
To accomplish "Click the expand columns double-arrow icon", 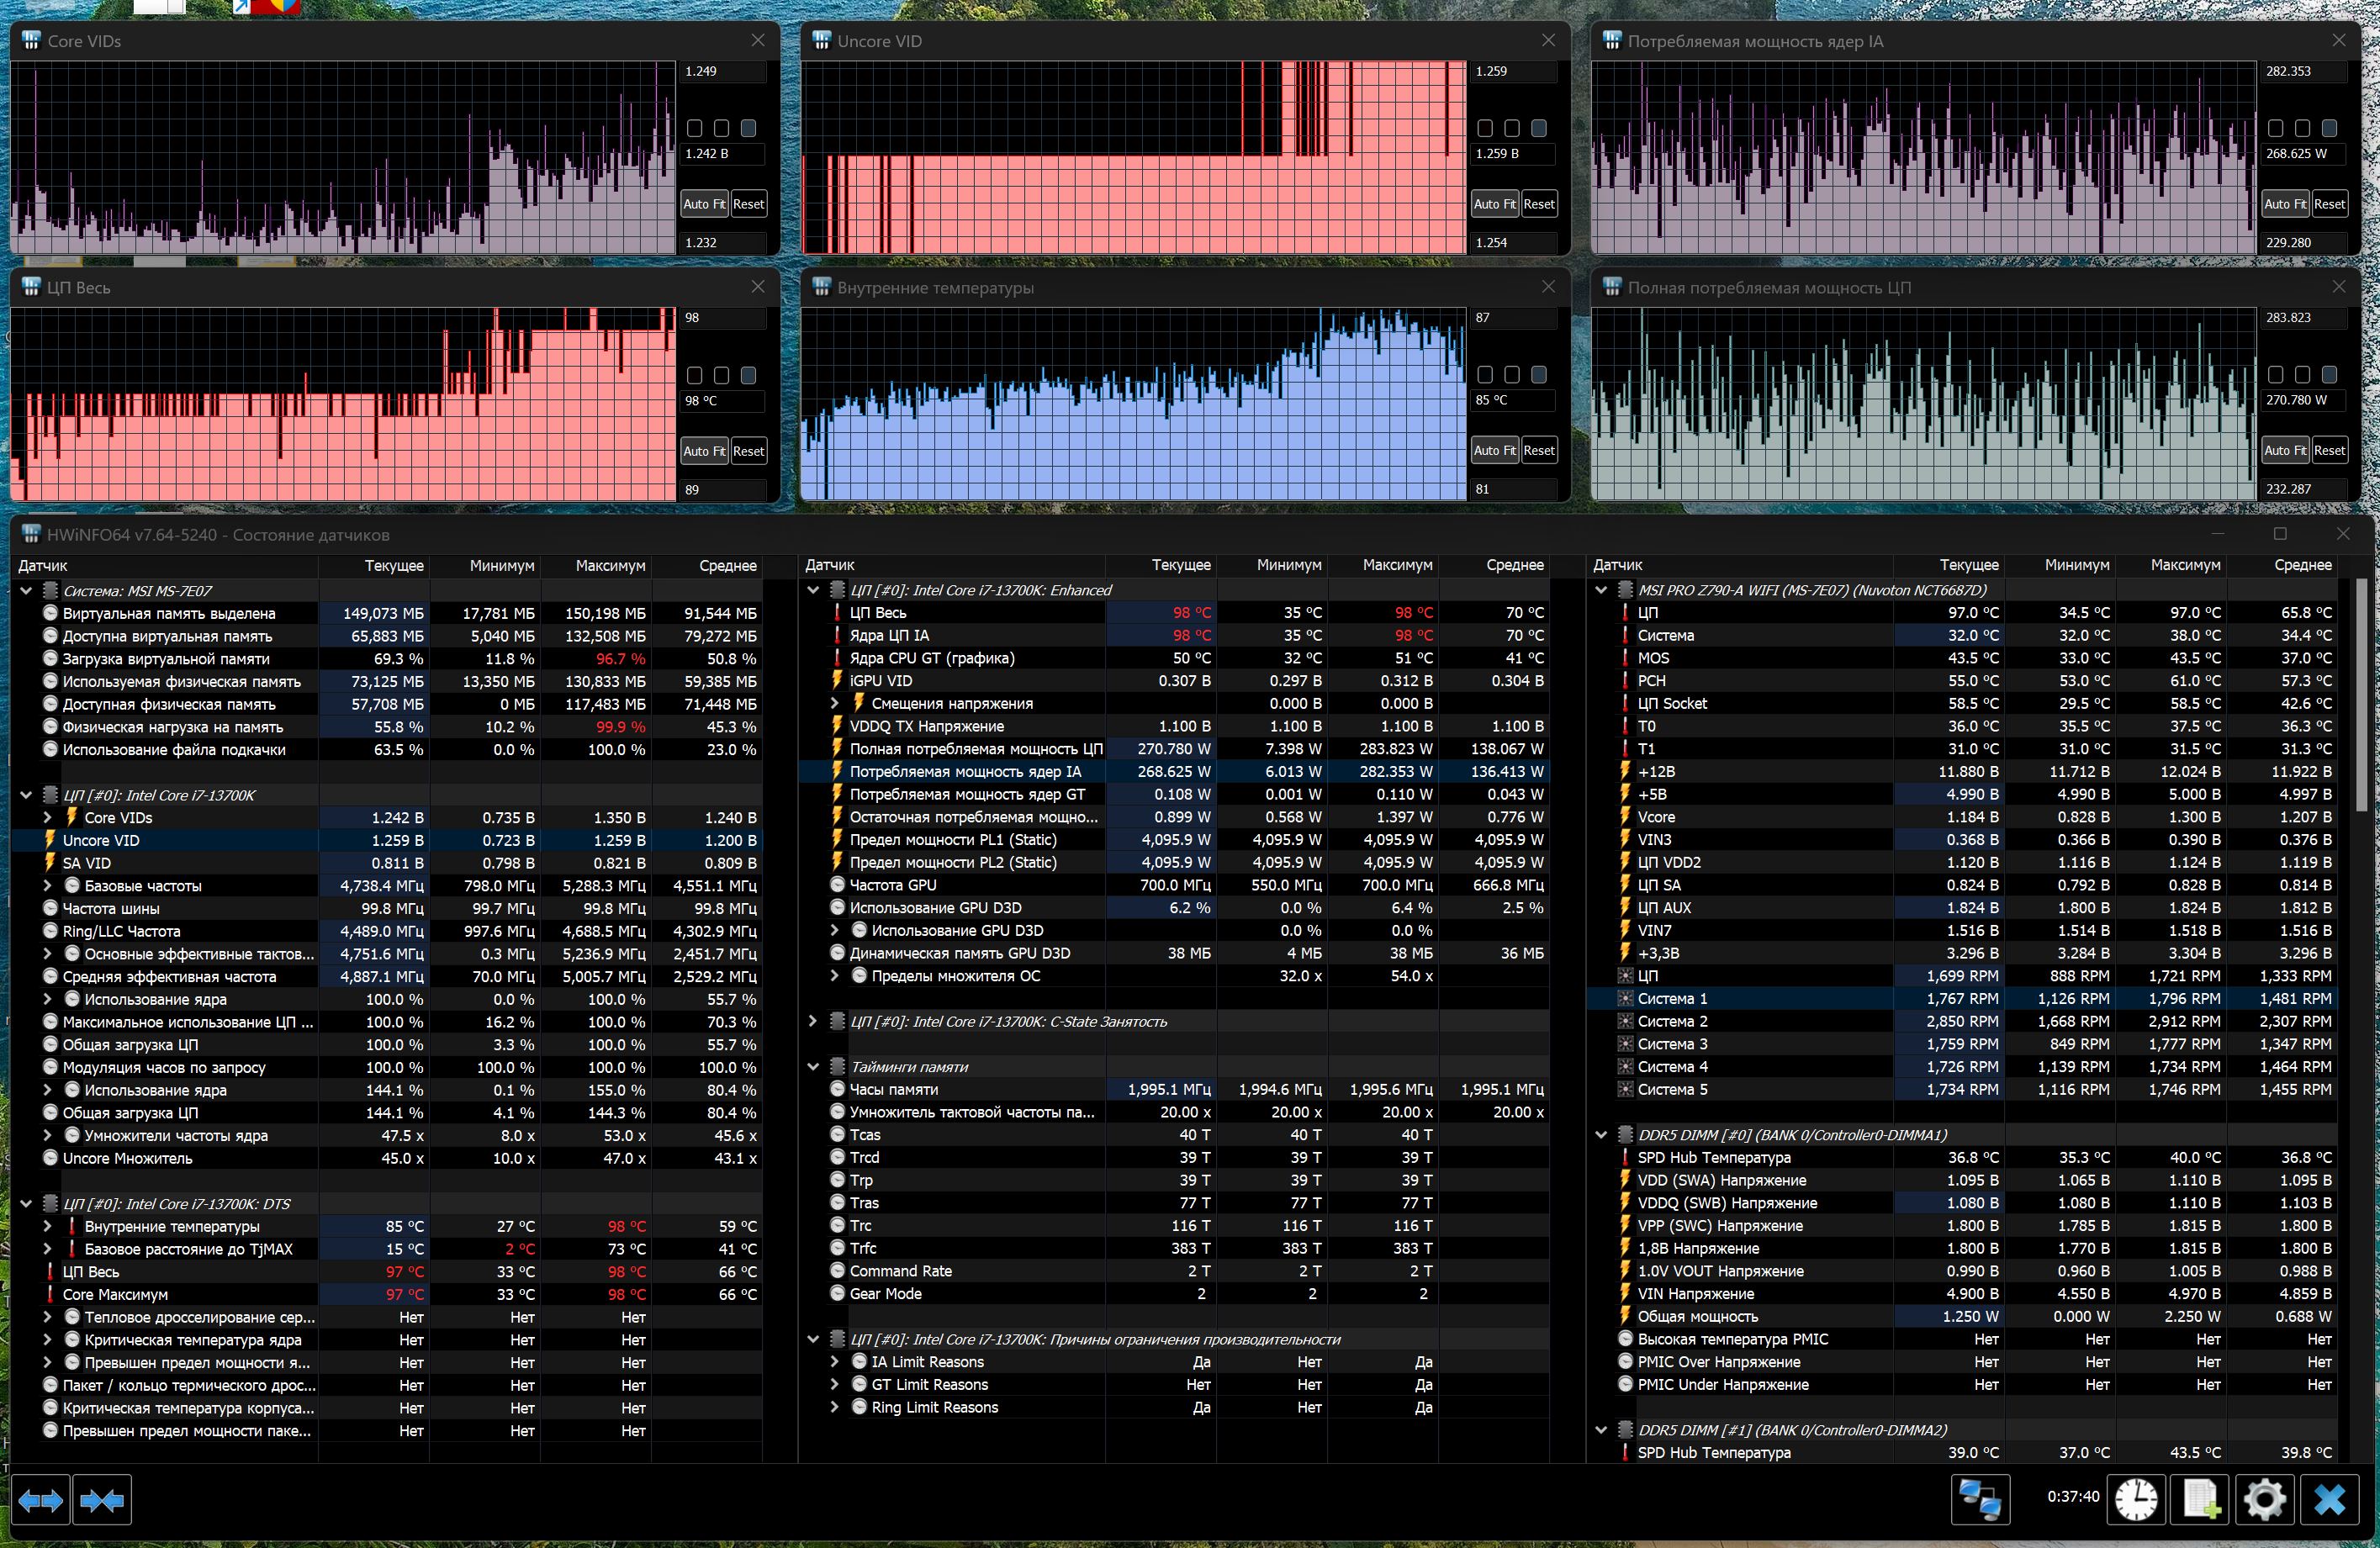I will point(41,1499).
